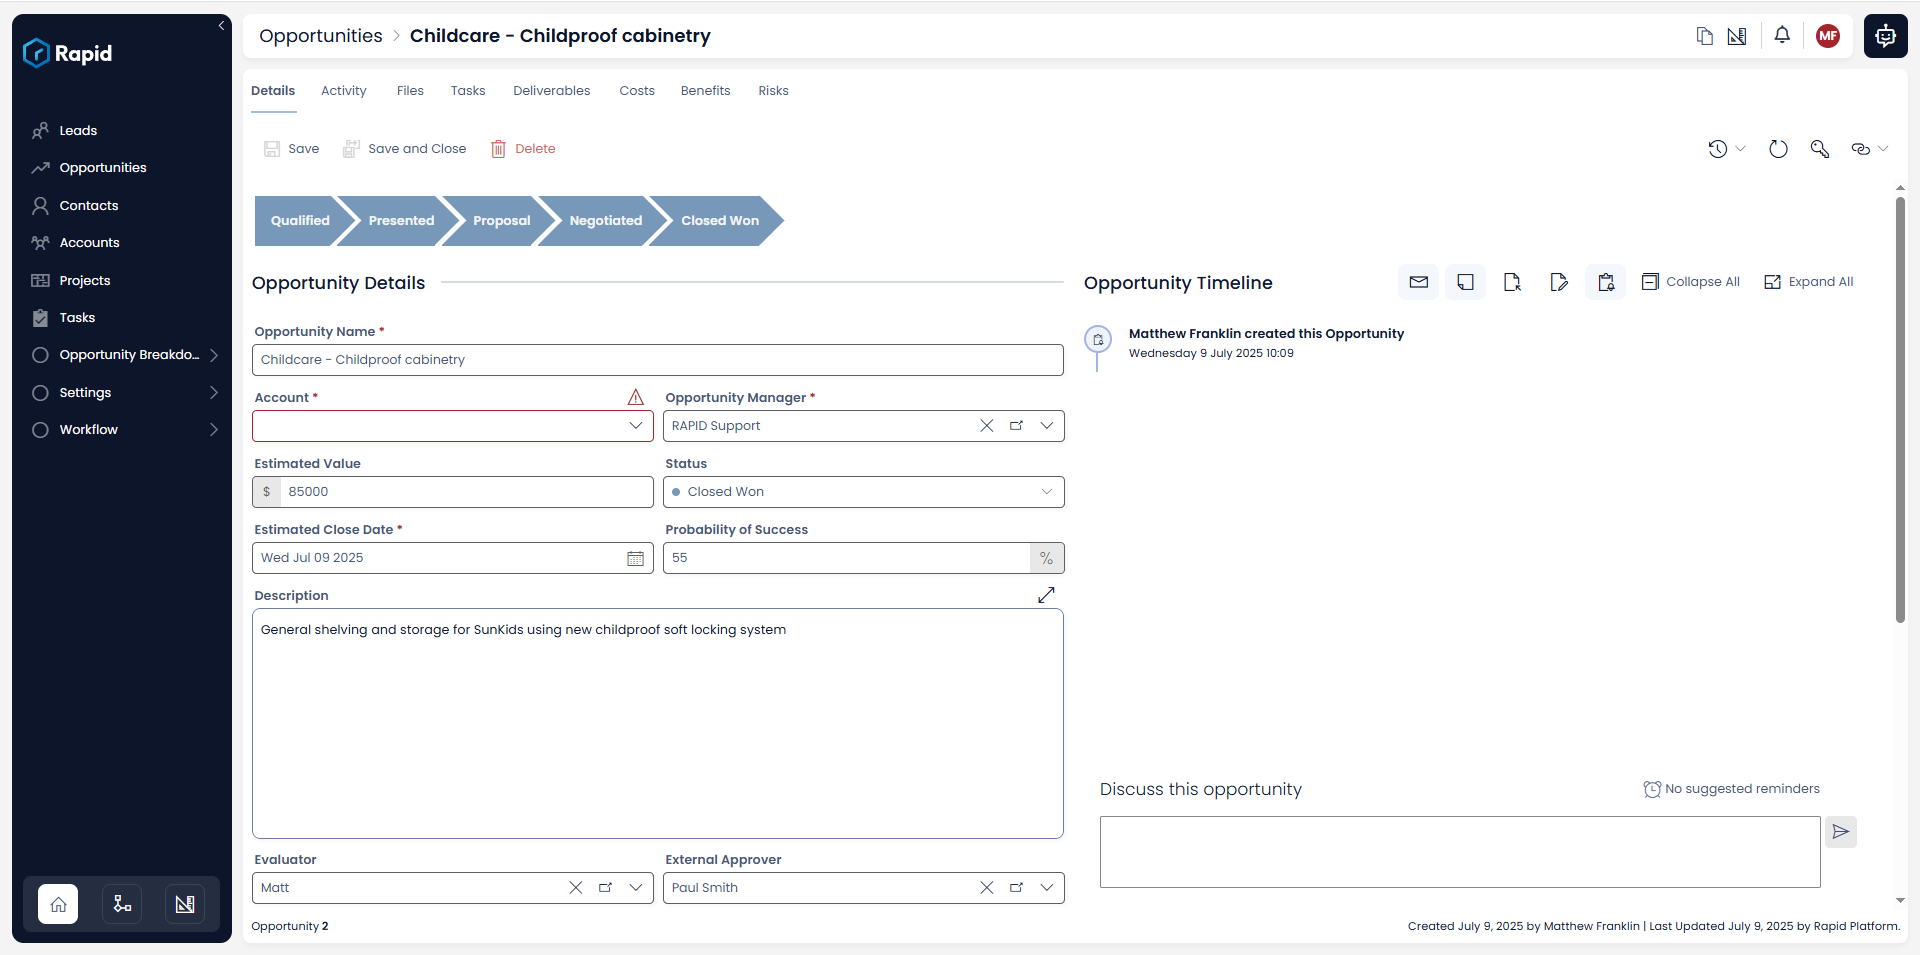This screenshot has height=955, width=1920.
Task: Click the chart icon at sidebar bottom
Action: [185, 904]
